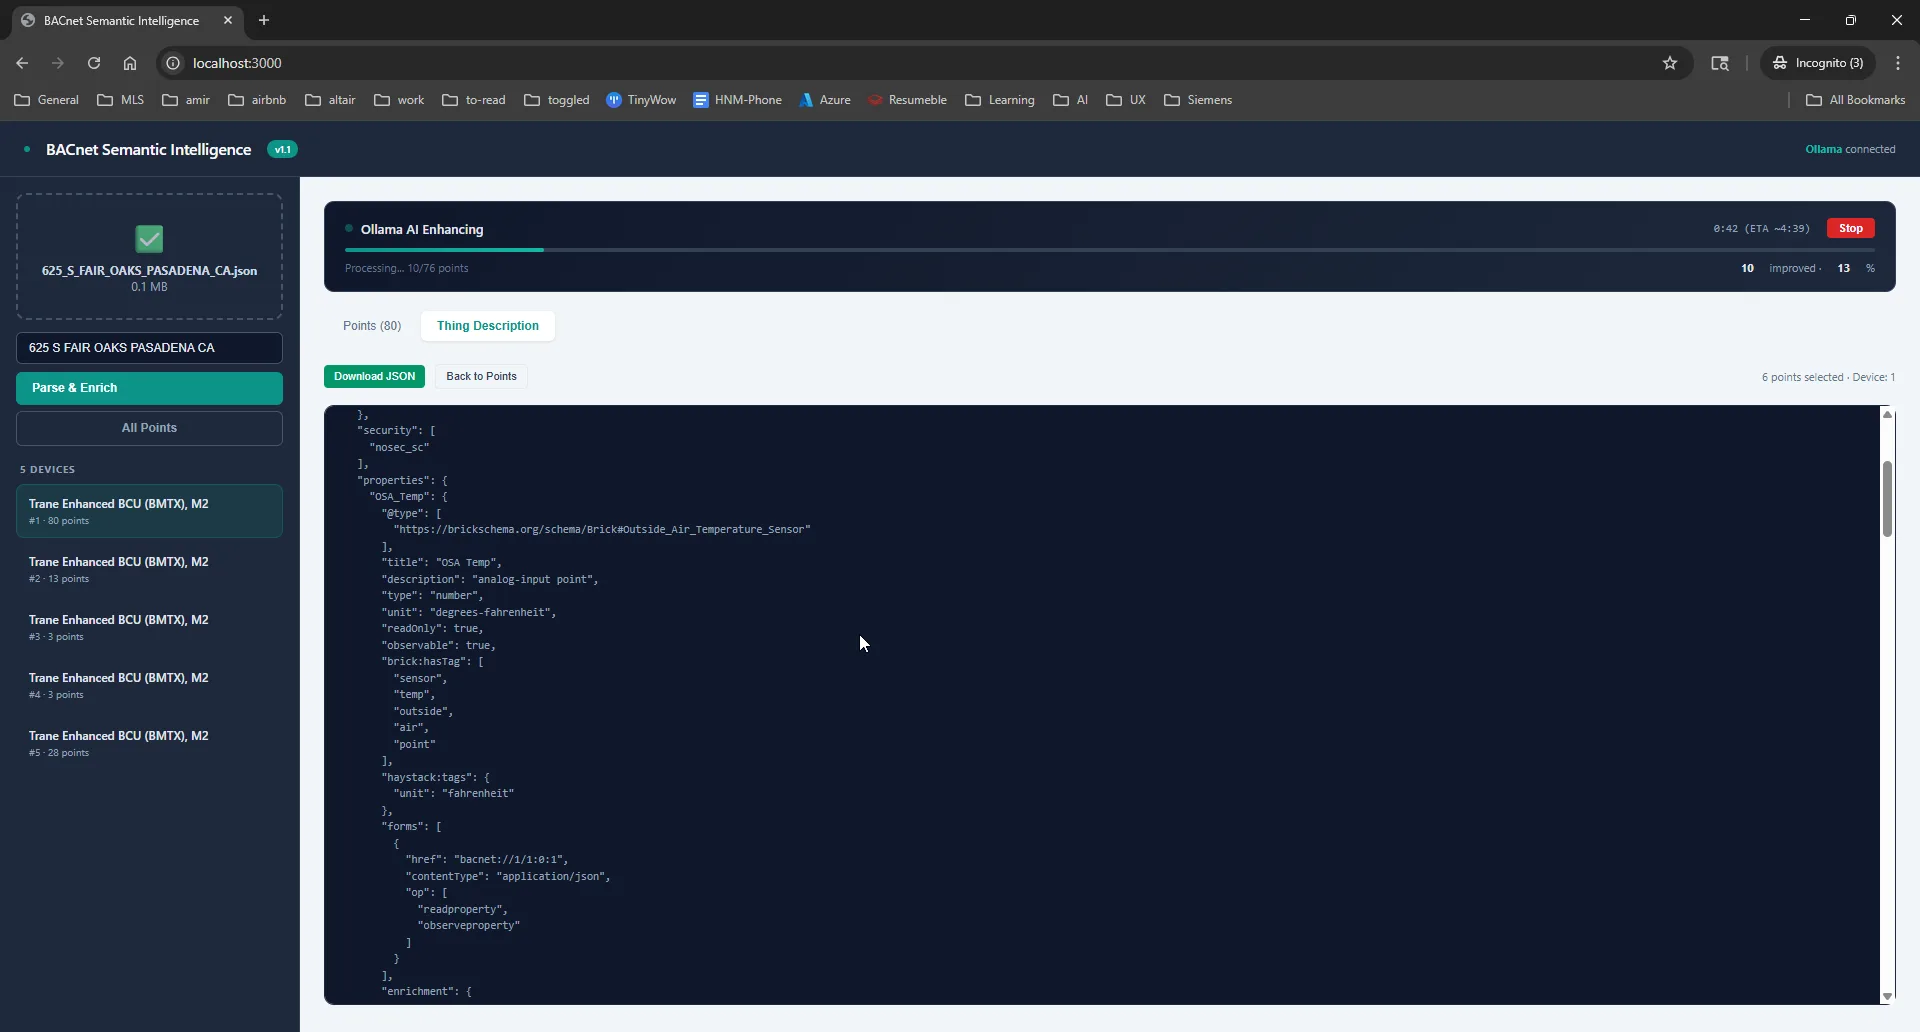This screenshot has width=1920, height=1032.
Task: Open the MLS bookmarks folder
Action: click(120, 100)
